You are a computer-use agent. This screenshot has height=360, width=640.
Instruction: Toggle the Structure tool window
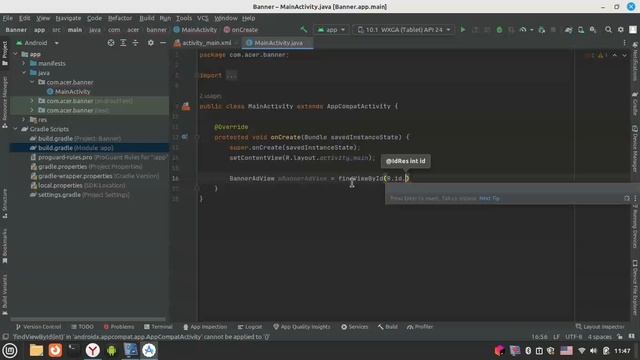click(4, 203)
